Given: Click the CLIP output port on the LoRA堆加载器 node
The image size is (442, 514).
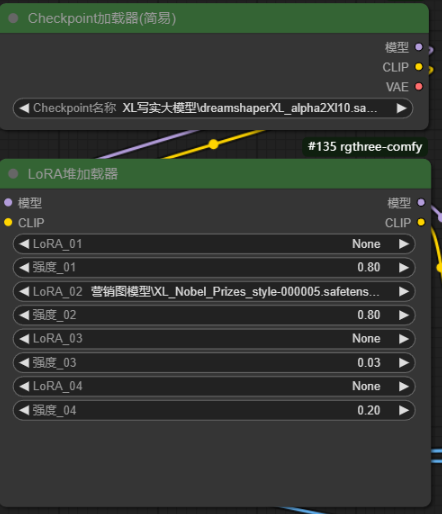Looking at the screenshot, I should (x=421, y=222).
